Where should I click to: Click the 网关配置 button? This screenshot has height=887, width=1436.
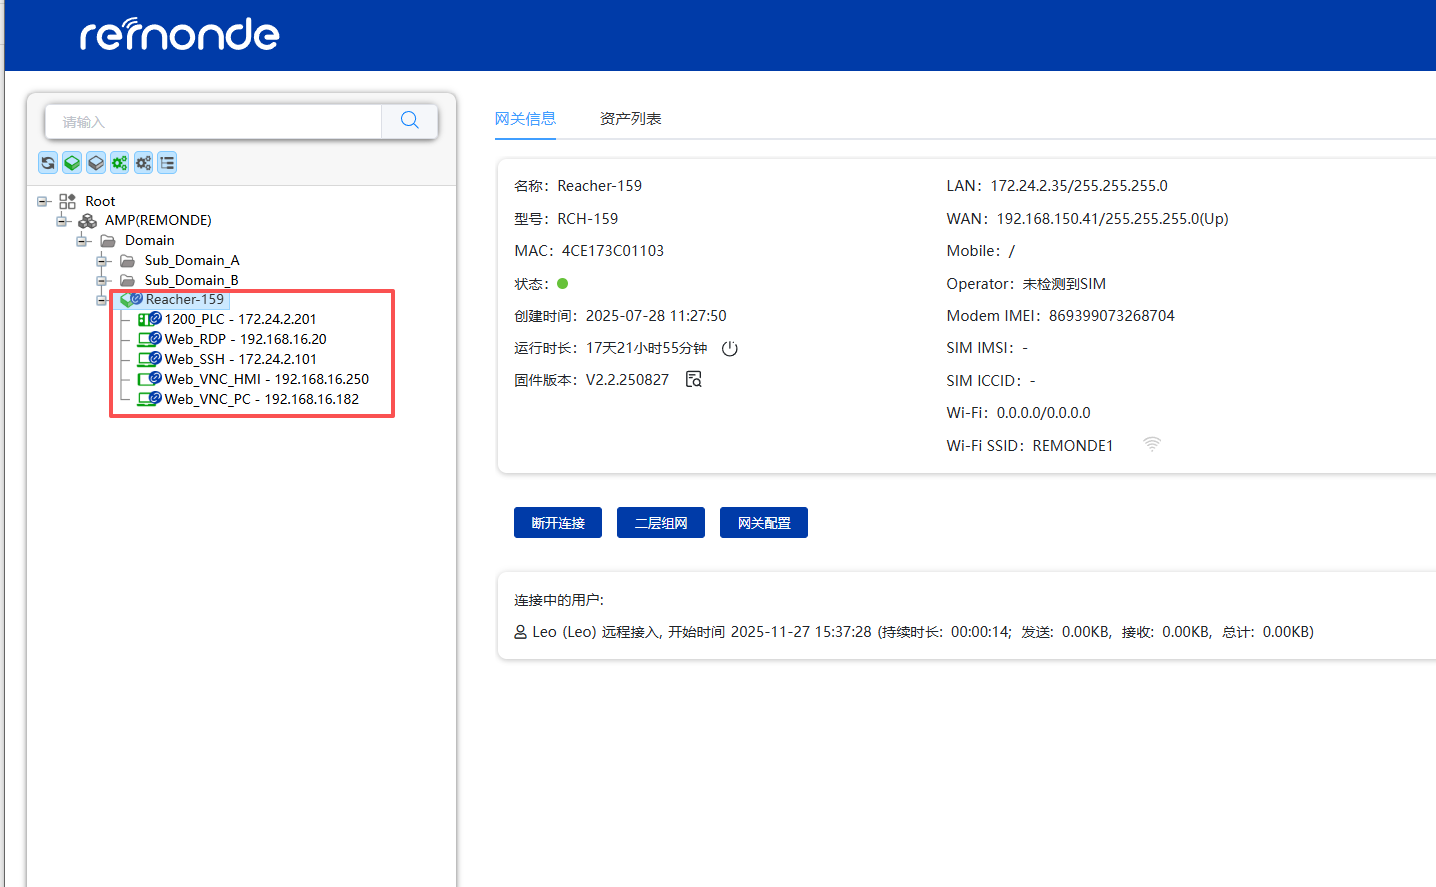764,523
